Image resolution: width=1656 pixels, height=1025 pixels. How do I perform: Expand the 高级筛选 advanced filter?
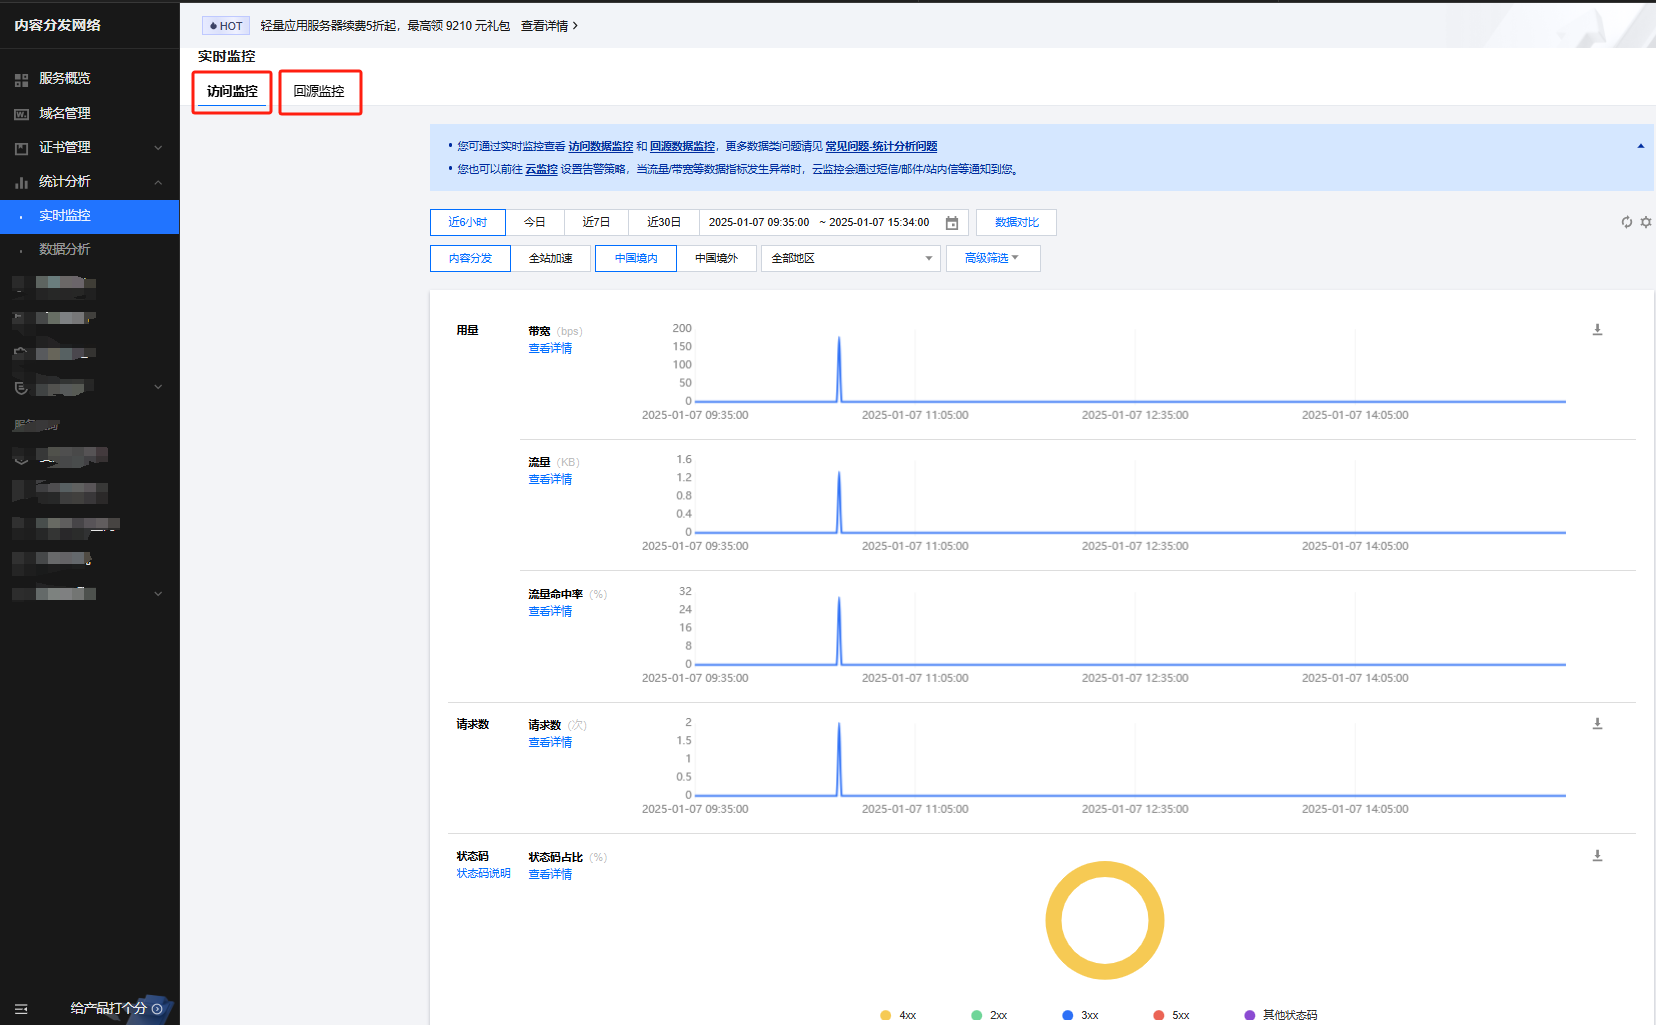coord(992,258)
